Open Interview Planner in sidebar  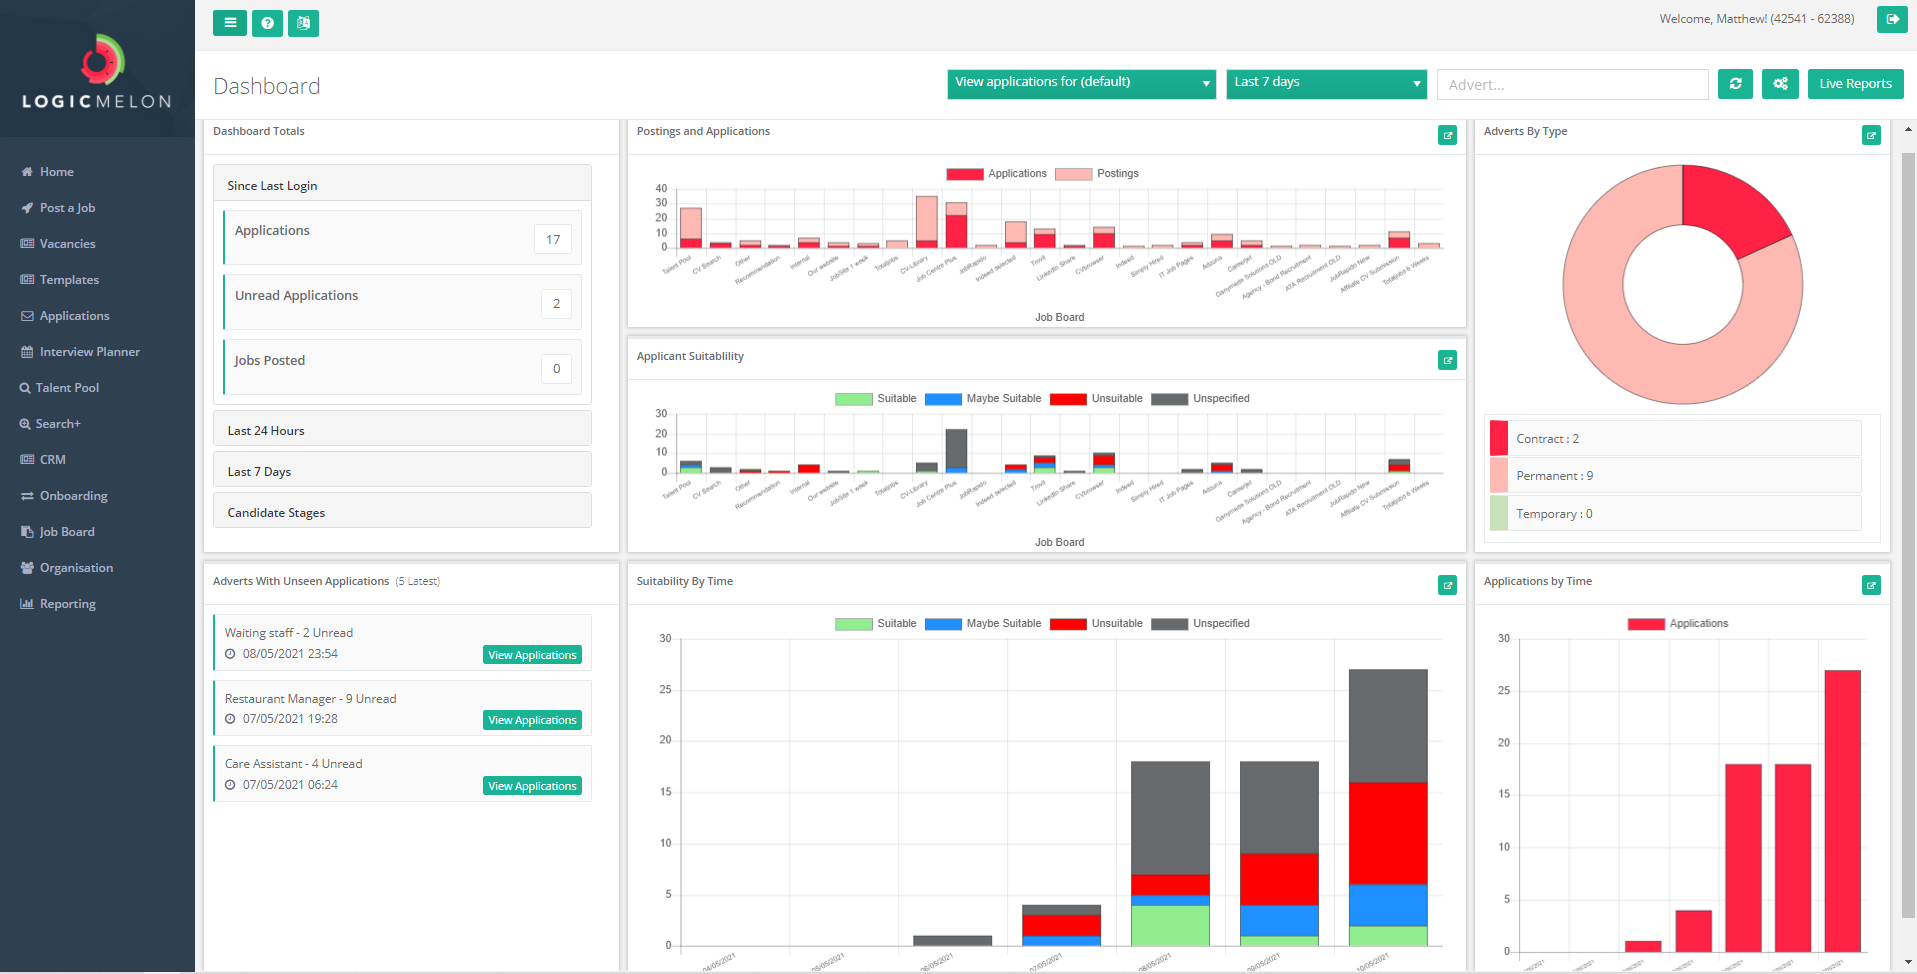point(80,352)
